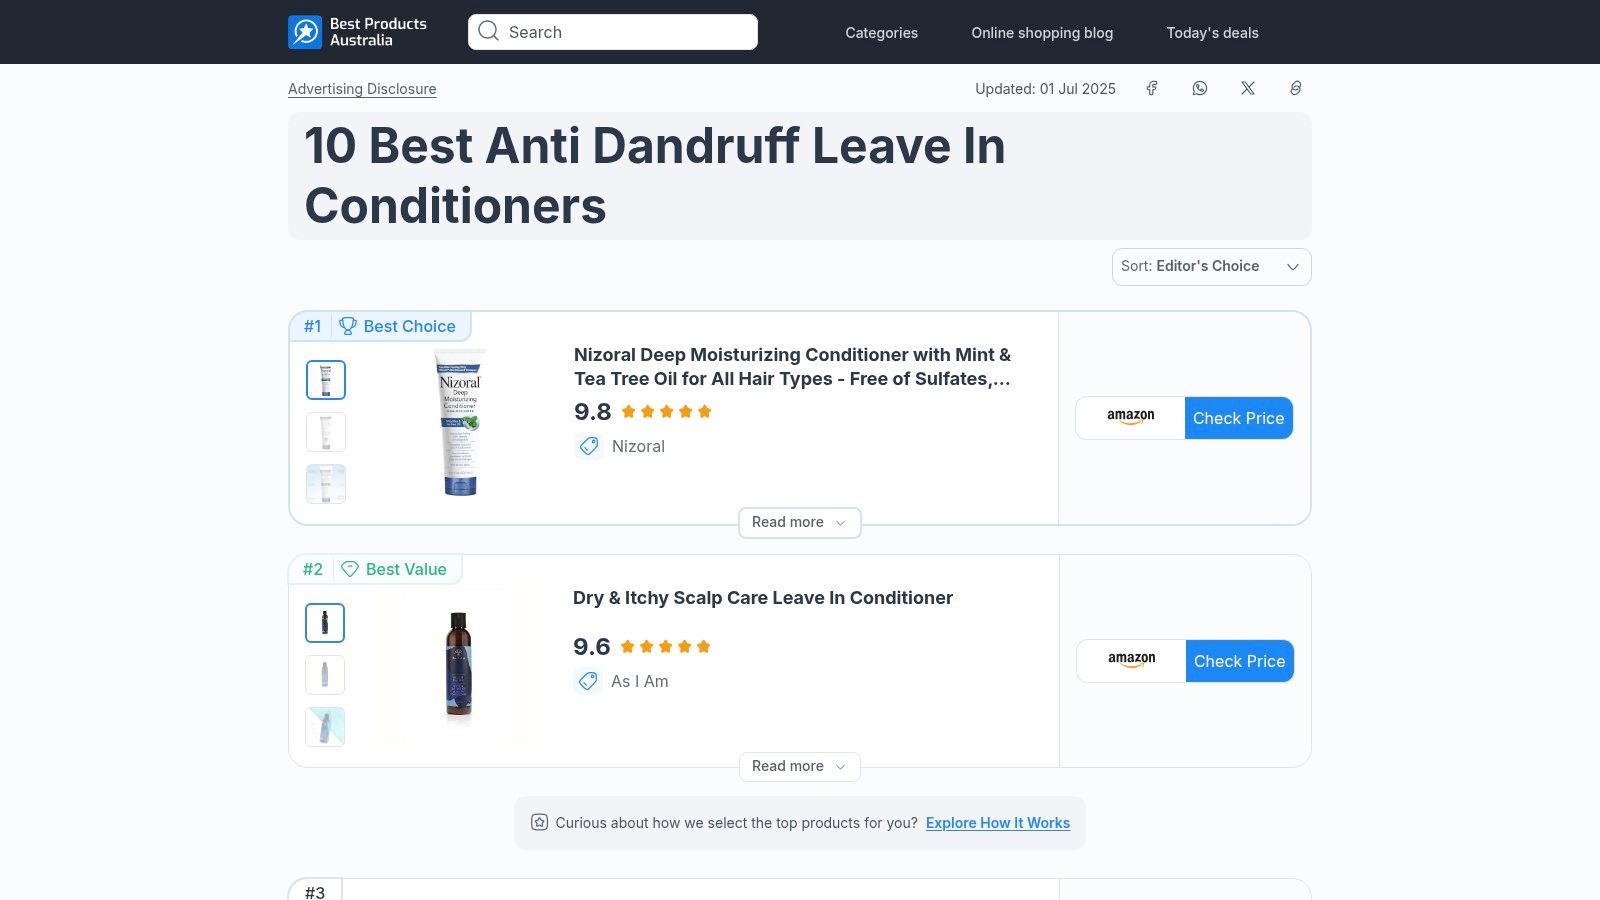Click the orange star rating under the Nizoral product

pos(665,410)
